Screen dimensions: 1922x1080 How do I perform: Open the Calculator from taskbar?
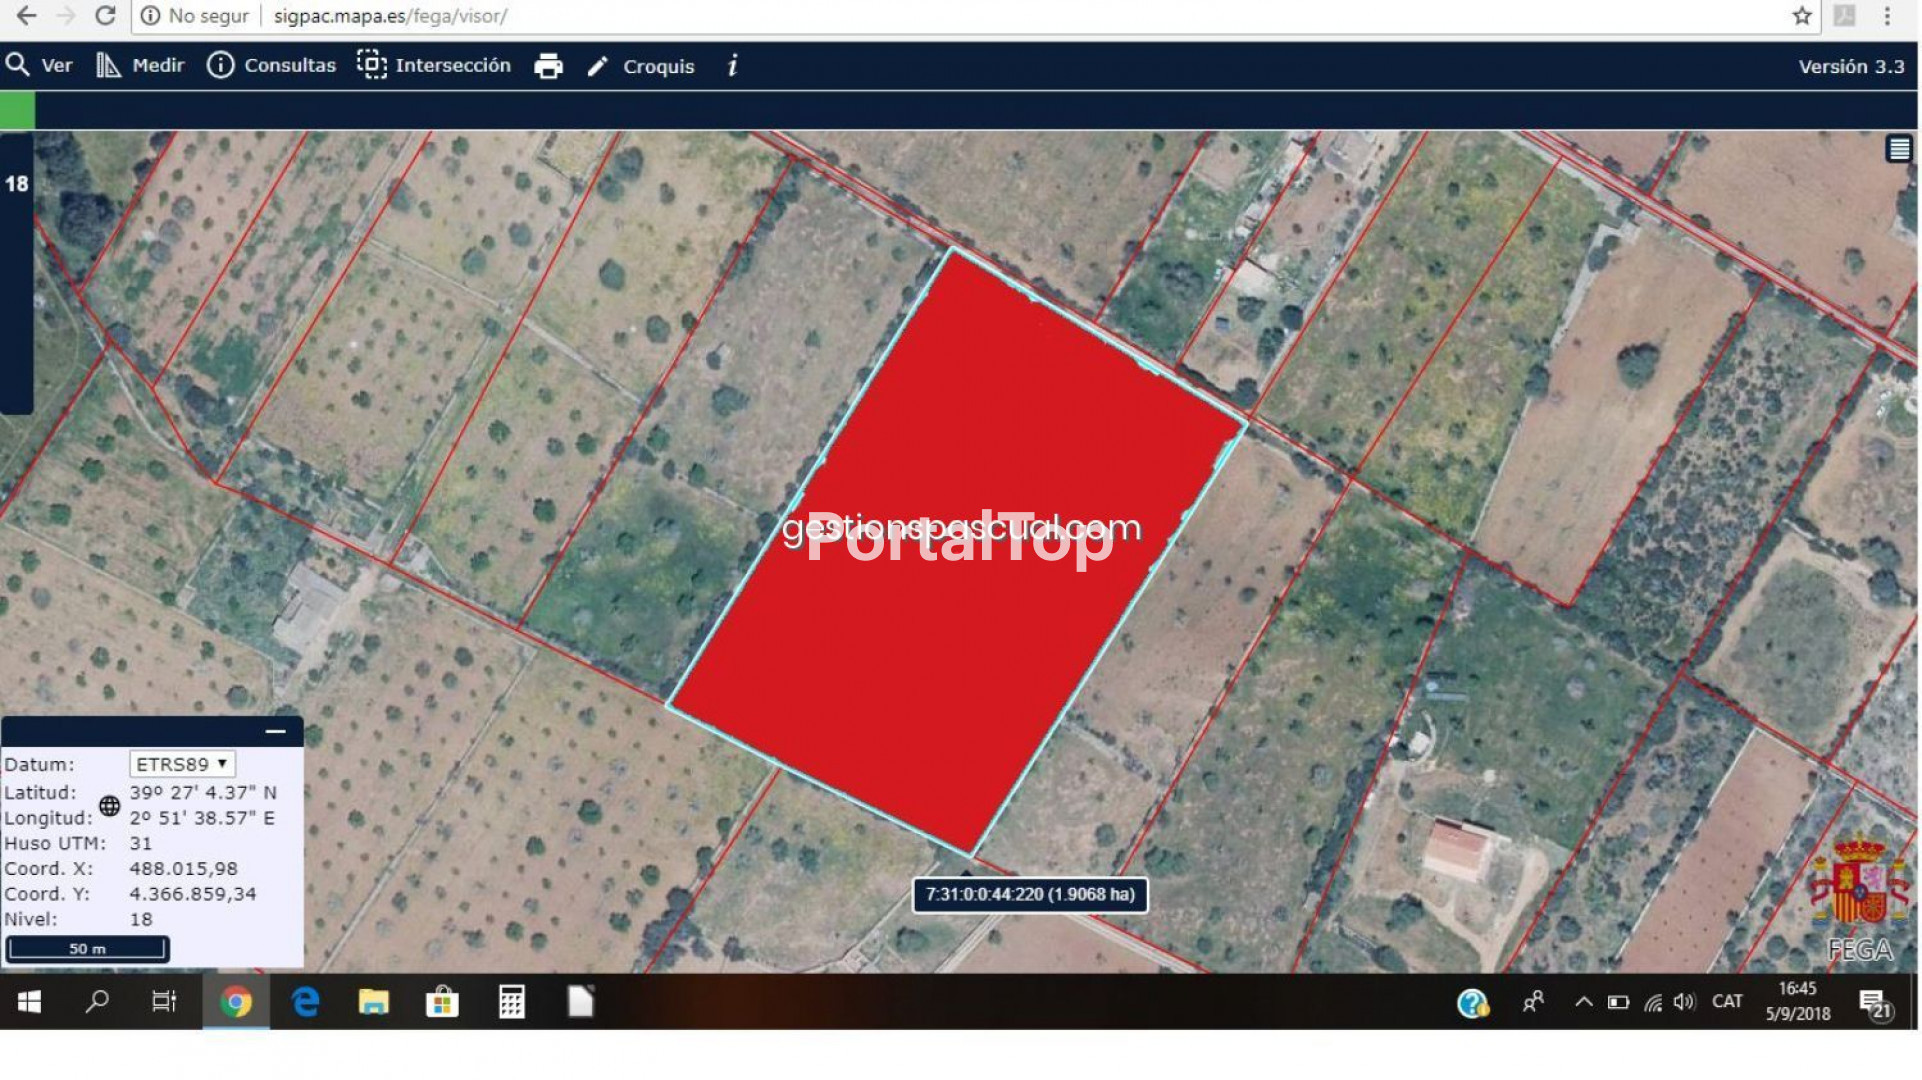click(511, 1001)
